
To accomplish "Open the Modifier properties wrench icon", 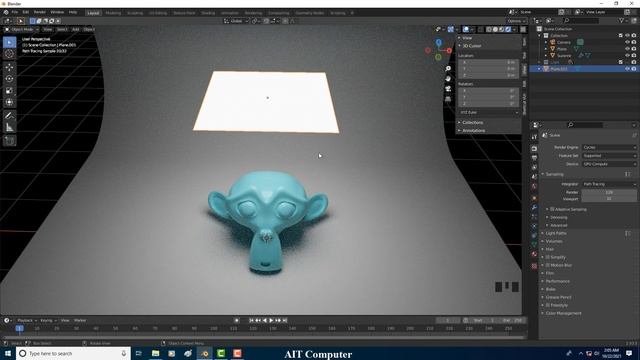I will pos(534,208).
